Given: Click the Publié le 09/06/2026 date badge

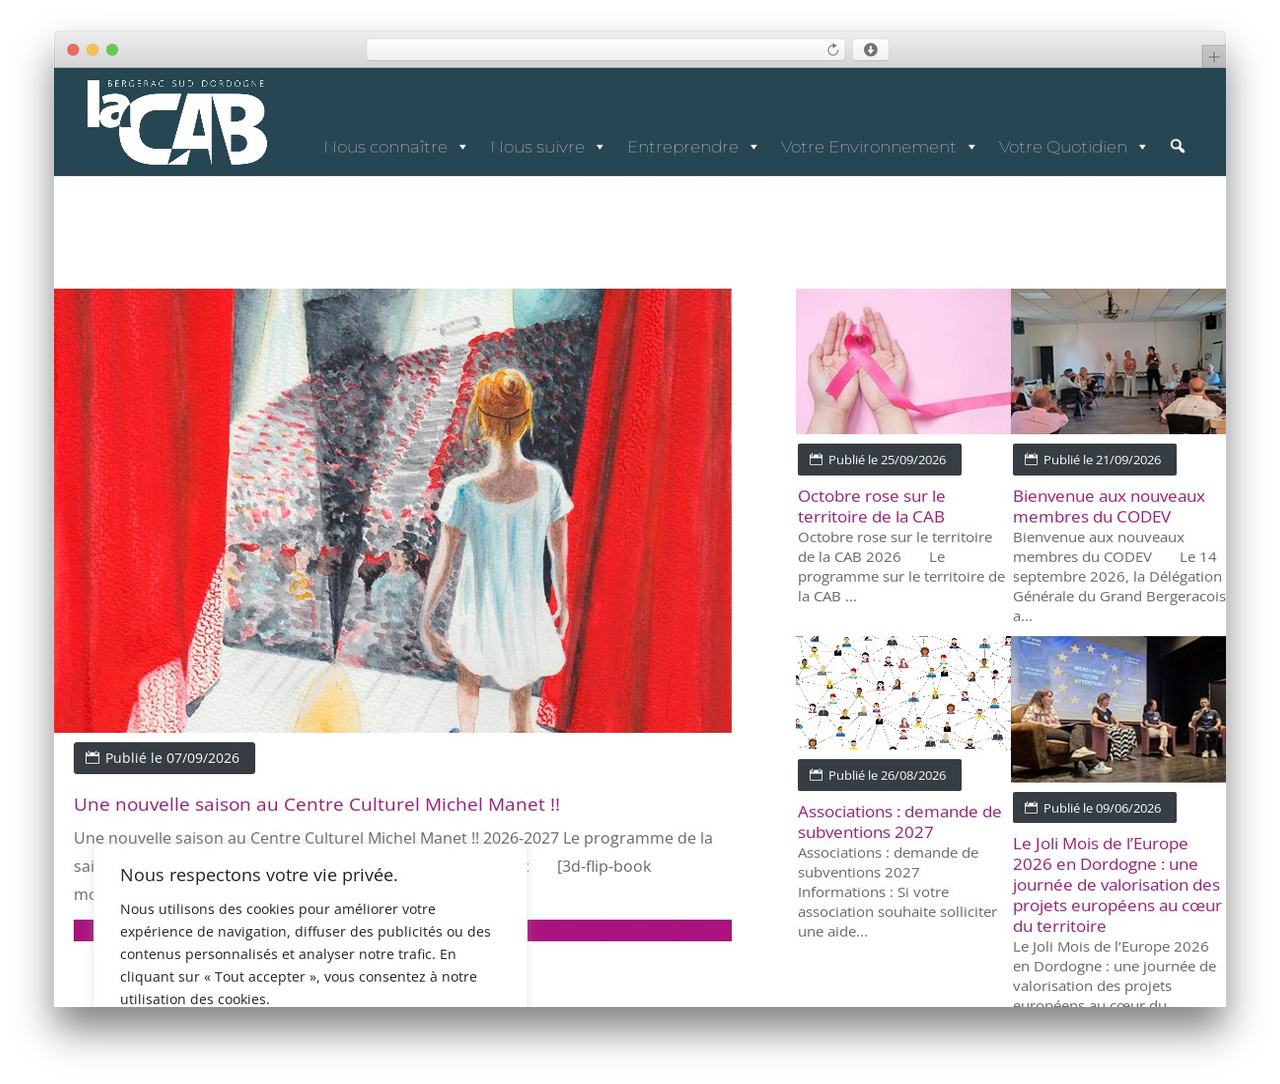Looking at the screenshot, I should (x=1094, y=808).
